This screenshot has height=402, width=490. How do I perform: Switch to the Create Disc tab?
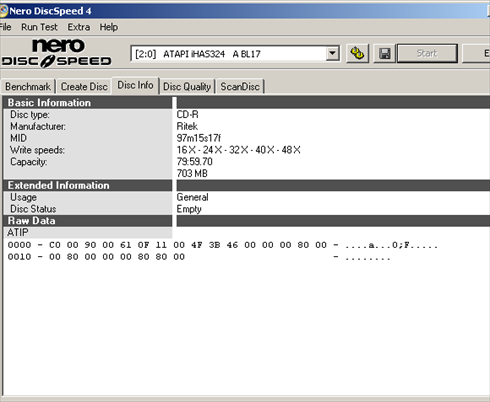point(84,87)
